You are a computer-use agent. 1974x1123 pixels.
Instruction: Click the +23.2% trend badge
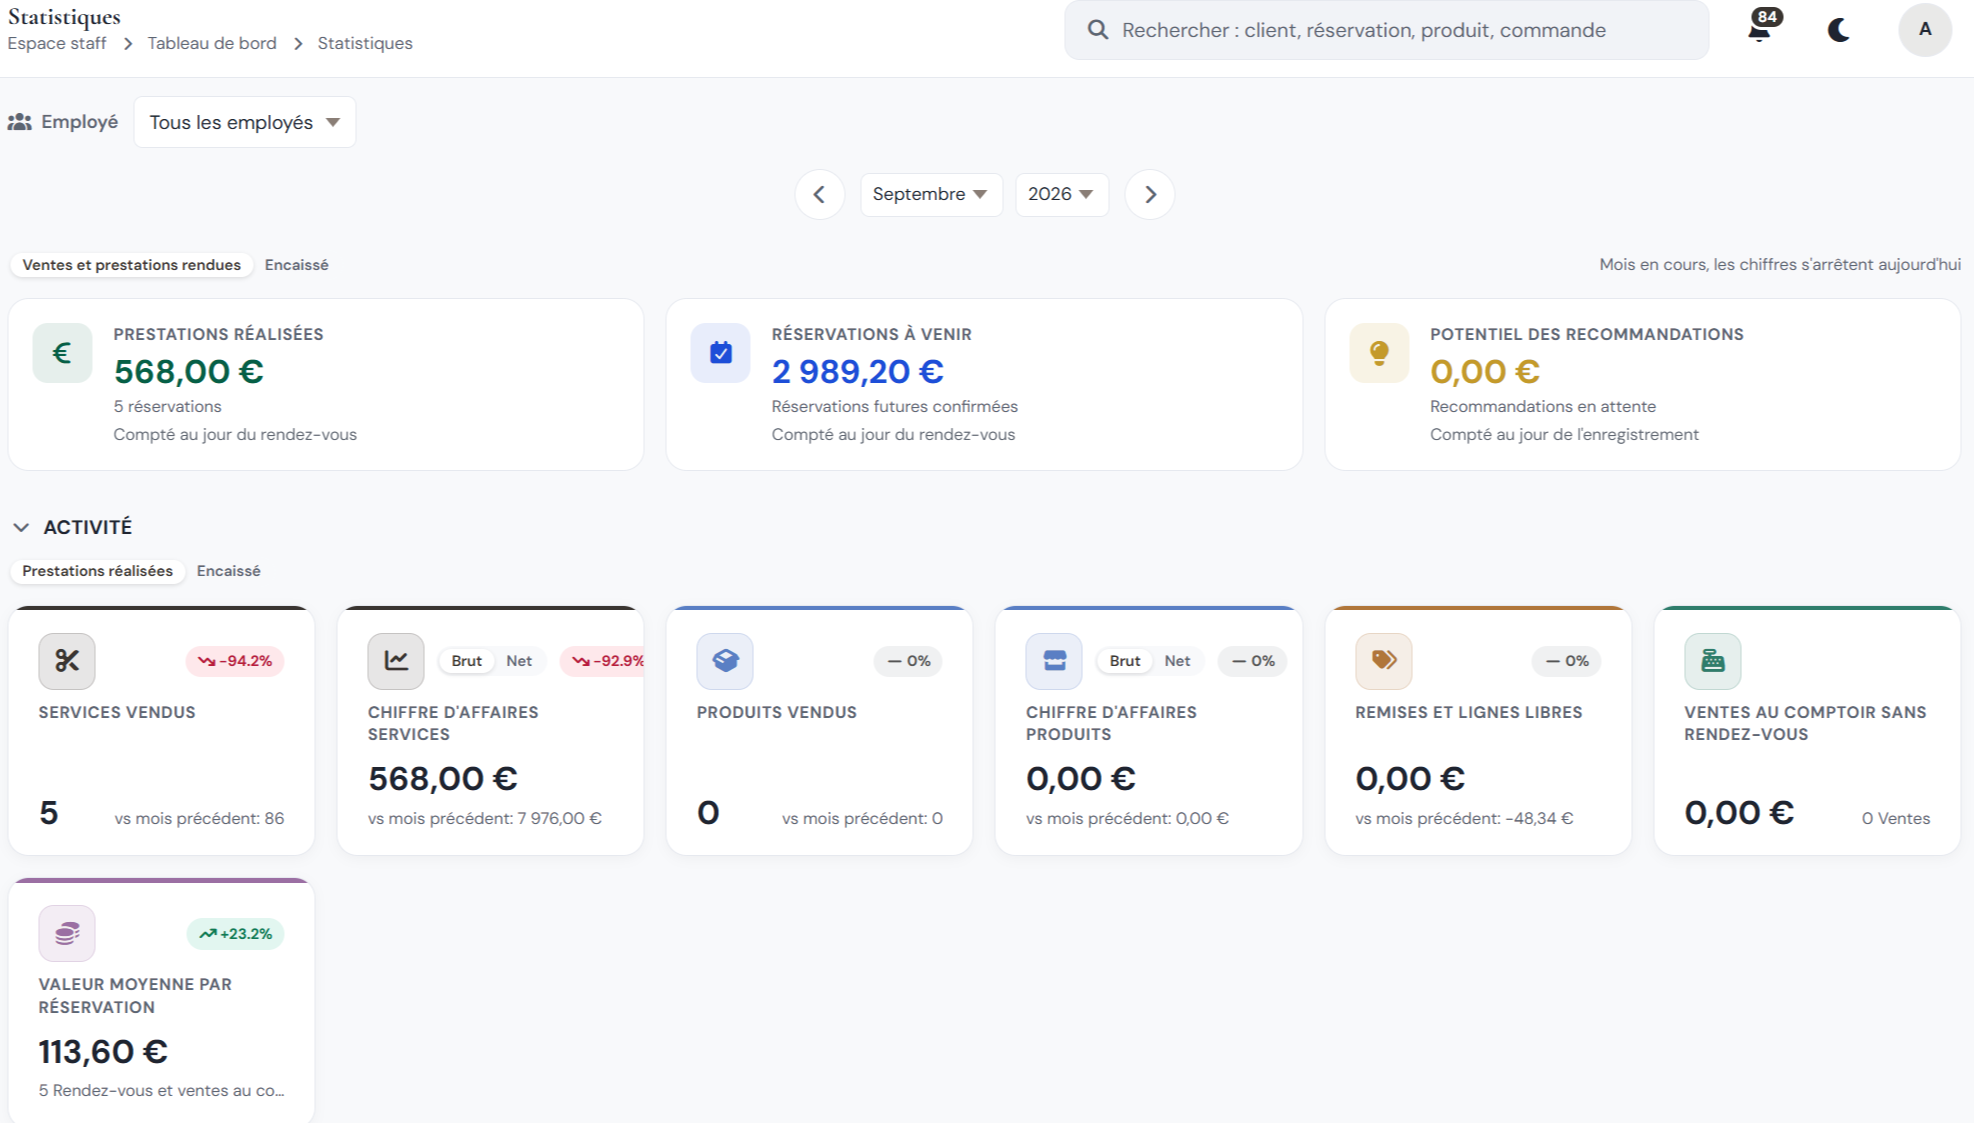(x=235, y=934)
